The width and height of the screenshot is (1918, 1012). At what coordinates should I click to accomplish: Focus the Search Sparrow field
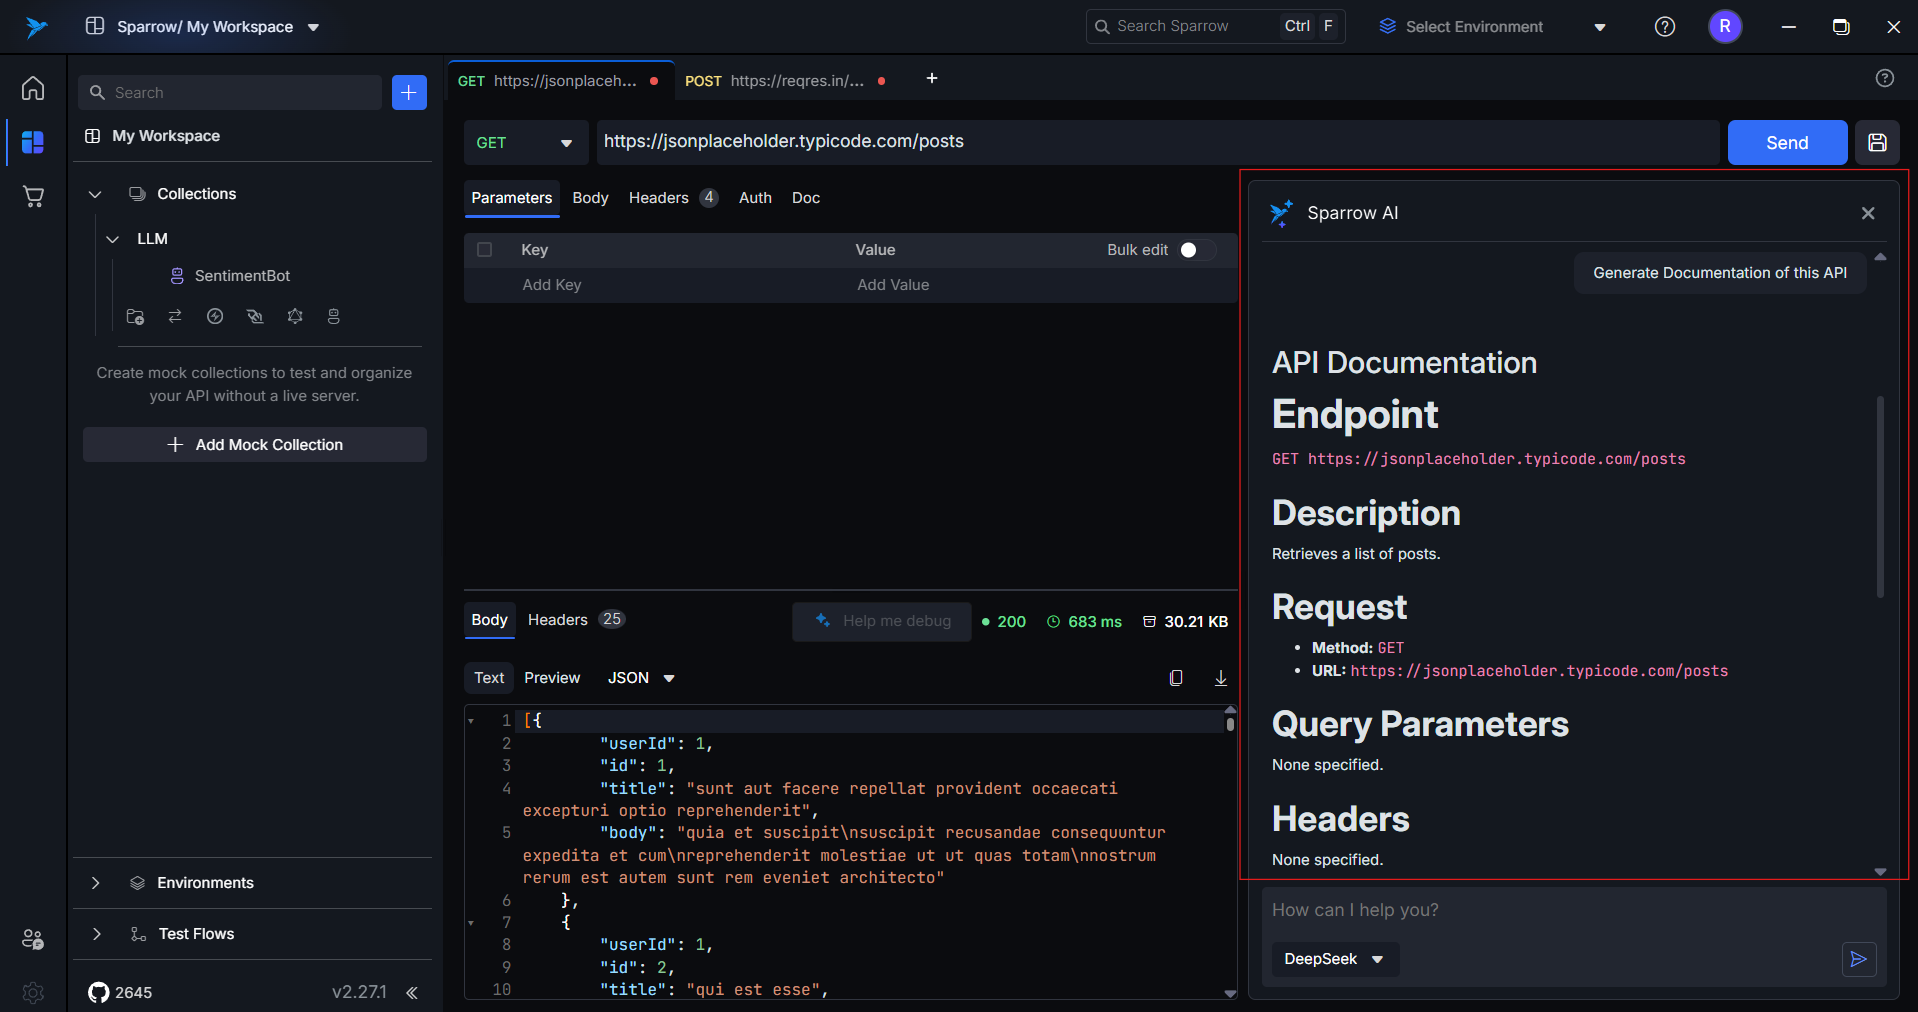[1215, 27]
